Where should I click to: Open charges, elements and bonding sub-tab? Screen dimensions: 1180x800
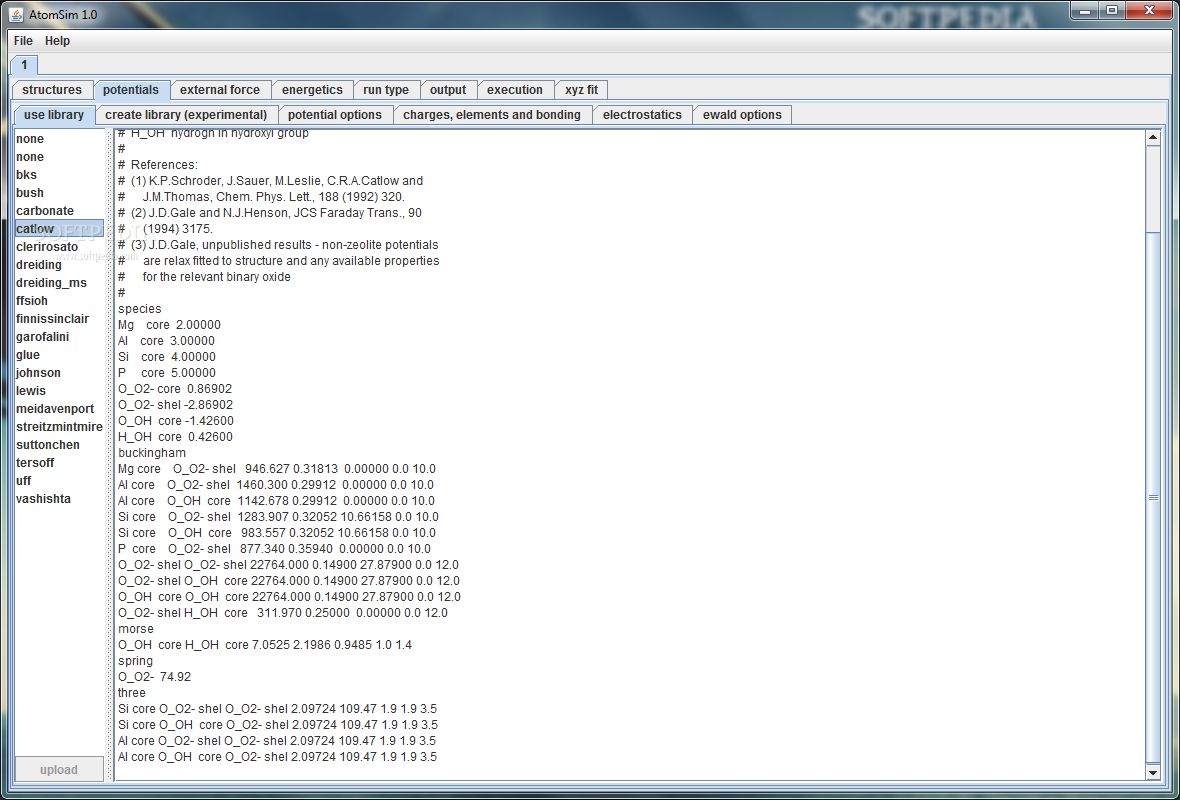(x=492, y=114)
